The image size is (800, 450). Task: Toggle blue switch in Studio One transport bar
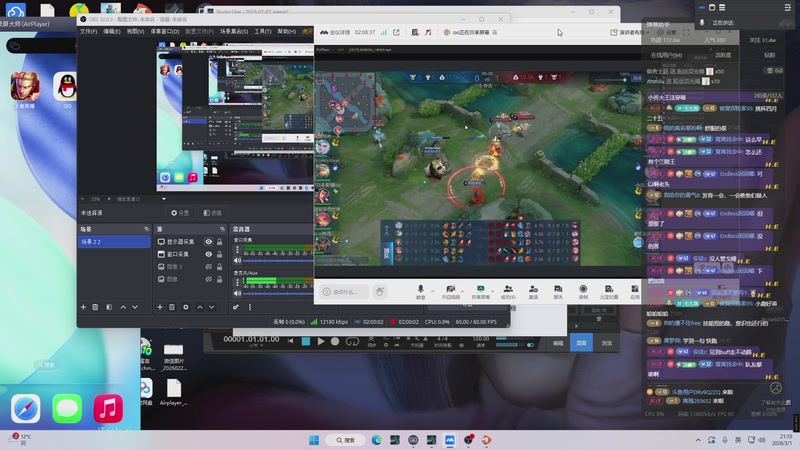pos(531,345)
